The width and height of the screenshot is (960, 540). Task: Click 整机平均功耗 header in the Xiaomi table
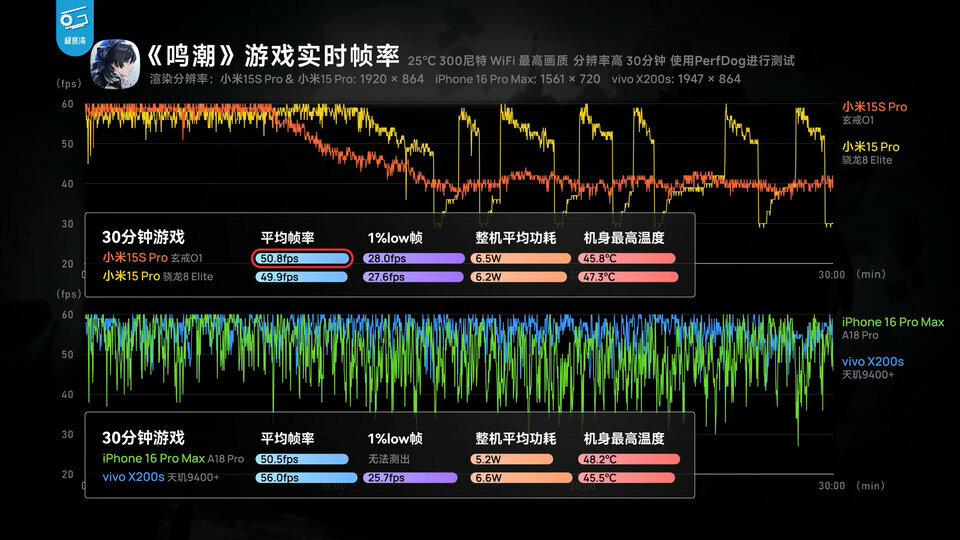pyautogui.click(x=516, y=238)
